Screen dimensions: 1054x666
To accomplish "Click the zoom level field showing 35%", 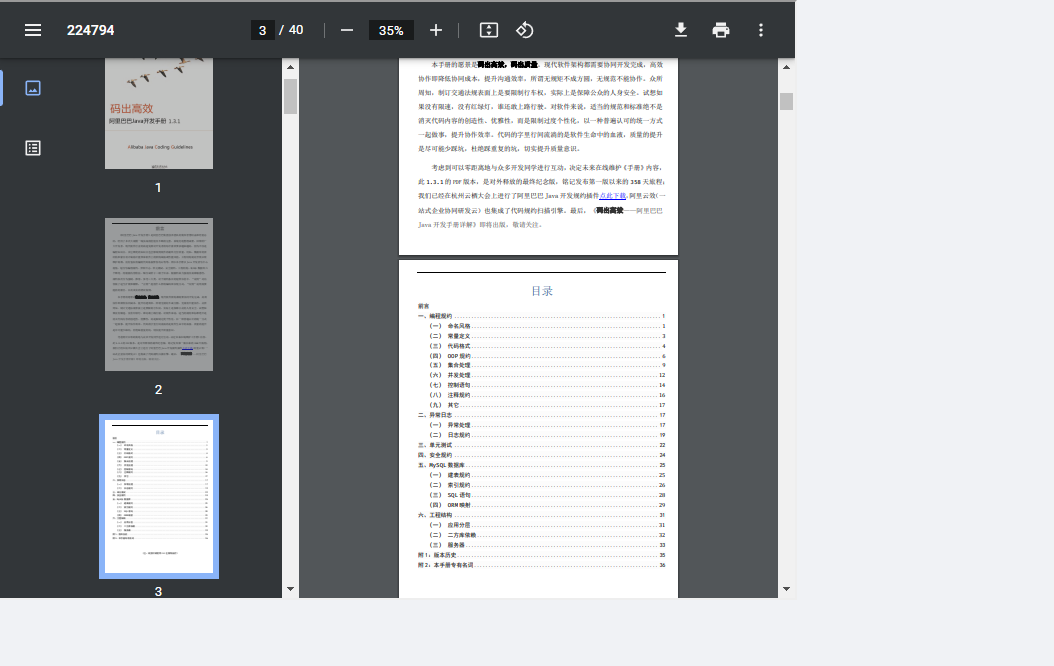I will click(391, 30).
